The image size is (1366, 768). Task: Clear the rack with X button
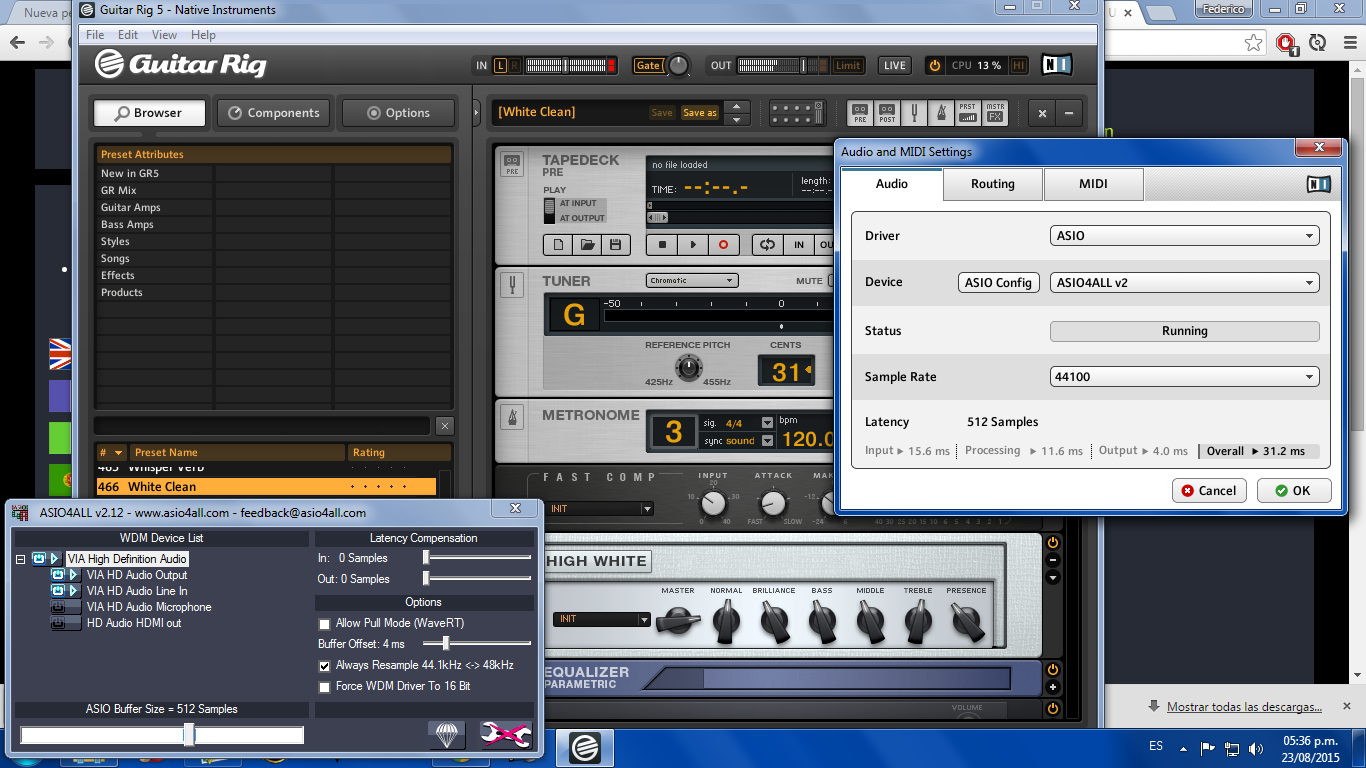tap(1042, 113)
